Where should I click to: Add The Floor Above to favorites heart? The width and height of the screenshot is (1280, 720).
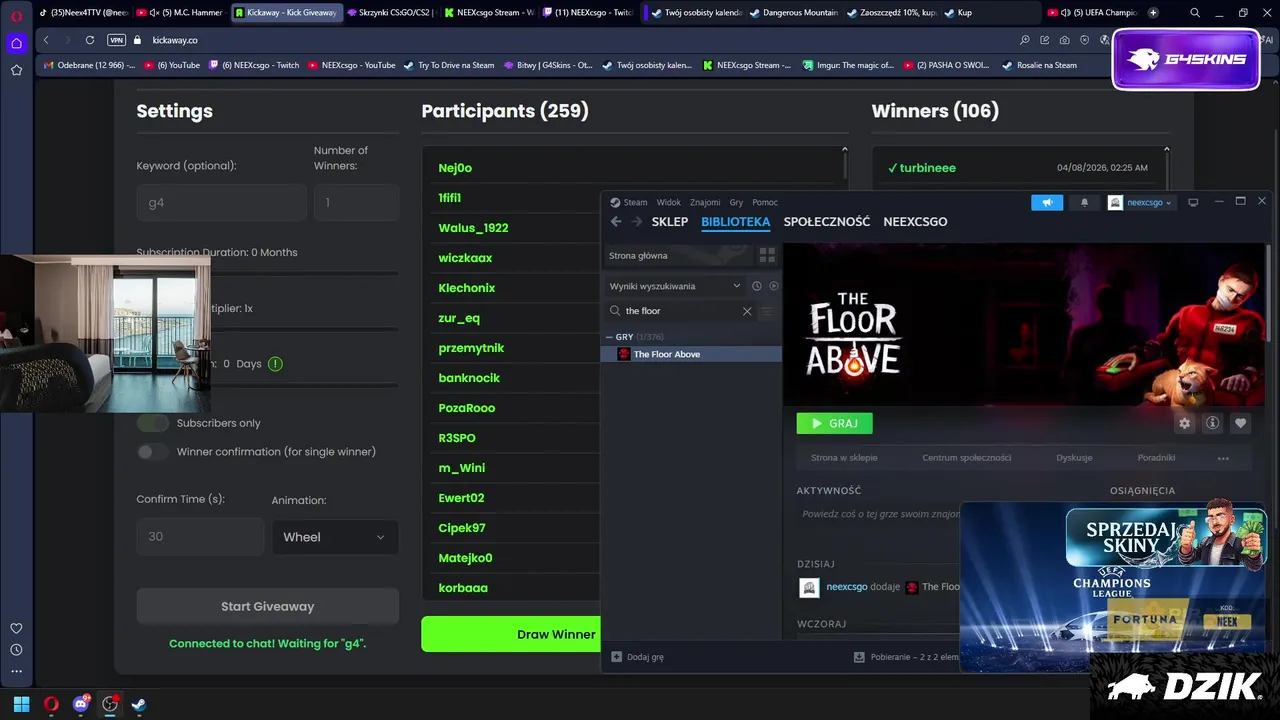[x=1241, y=423]
